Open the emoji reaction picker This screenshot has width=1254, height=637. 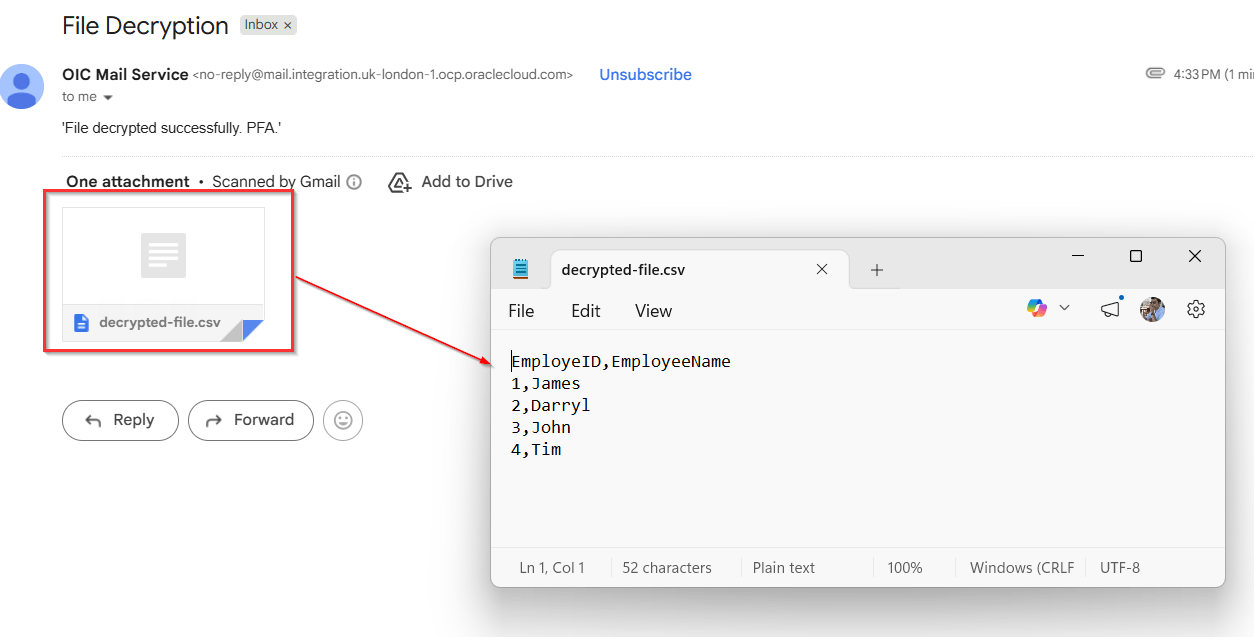(343, 421)
